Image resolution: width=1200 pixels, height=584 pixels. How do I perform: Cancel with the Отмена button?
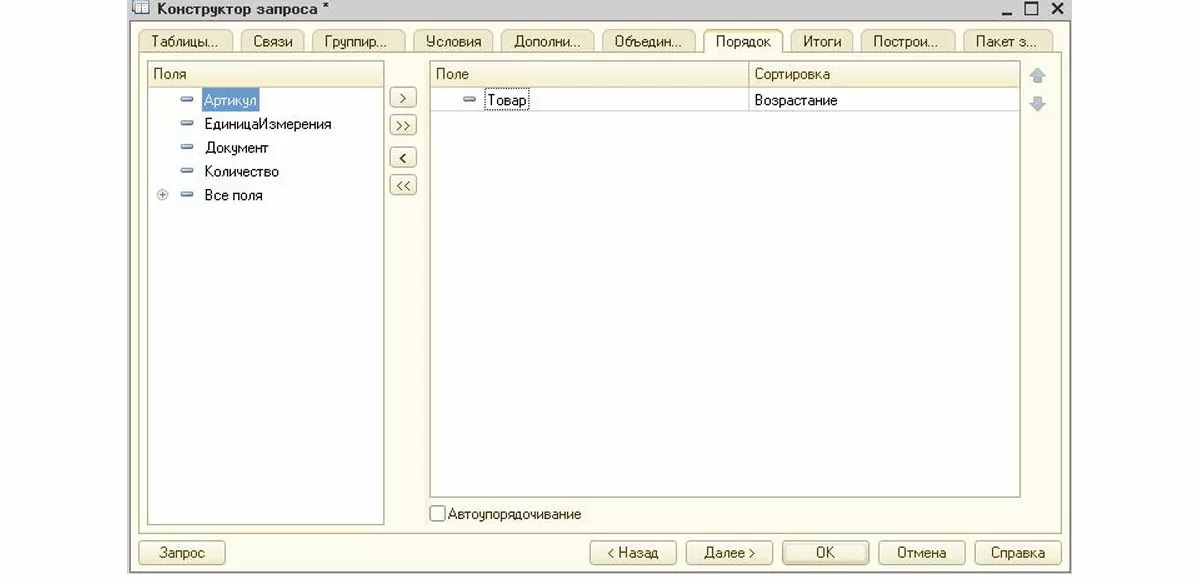point(921,553)
